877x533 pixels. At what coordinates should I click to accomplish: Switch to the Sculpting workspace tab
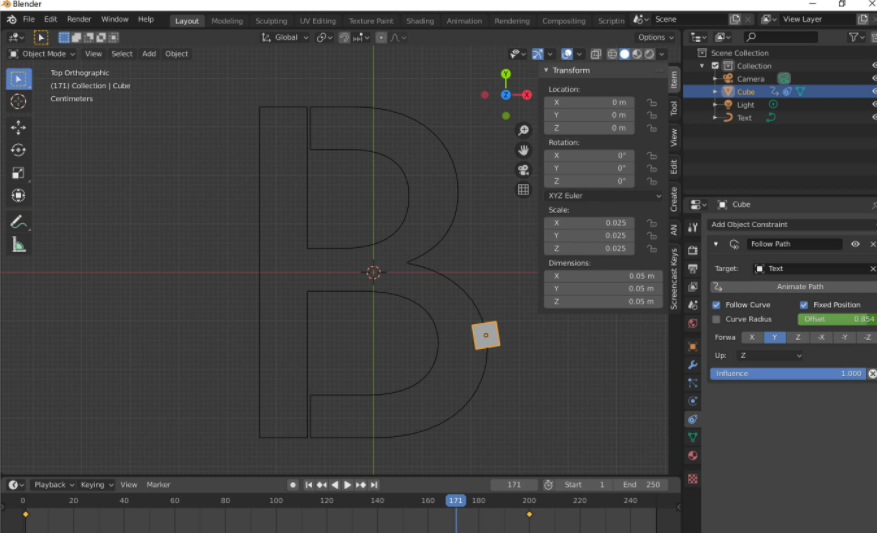tap(271, 21)
